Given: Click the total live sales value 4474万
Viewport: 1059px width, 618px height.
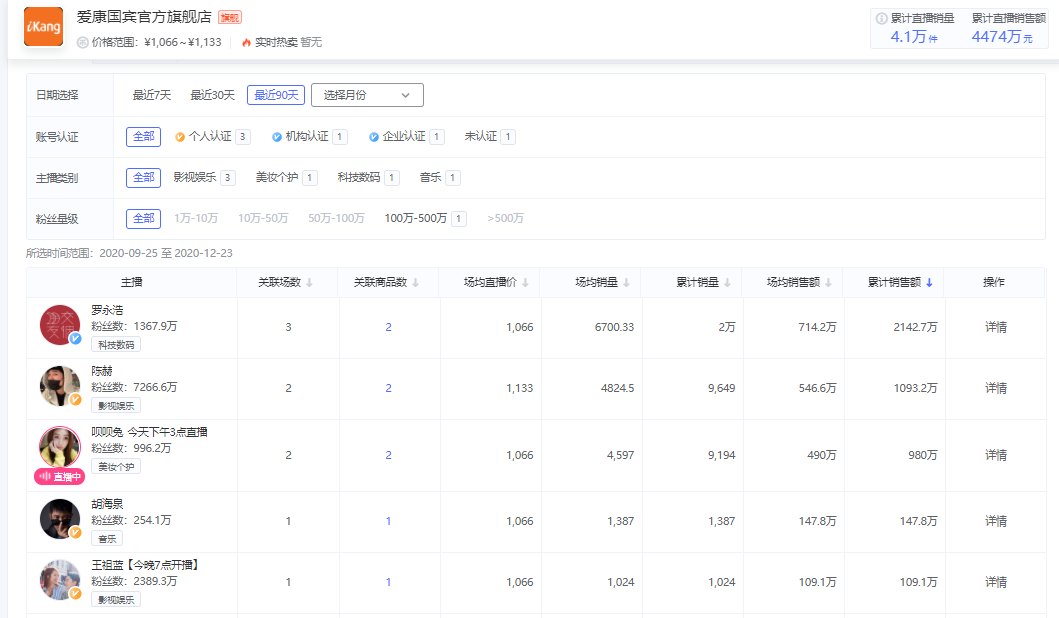Looking at the screenshot, I should 1002,37.
